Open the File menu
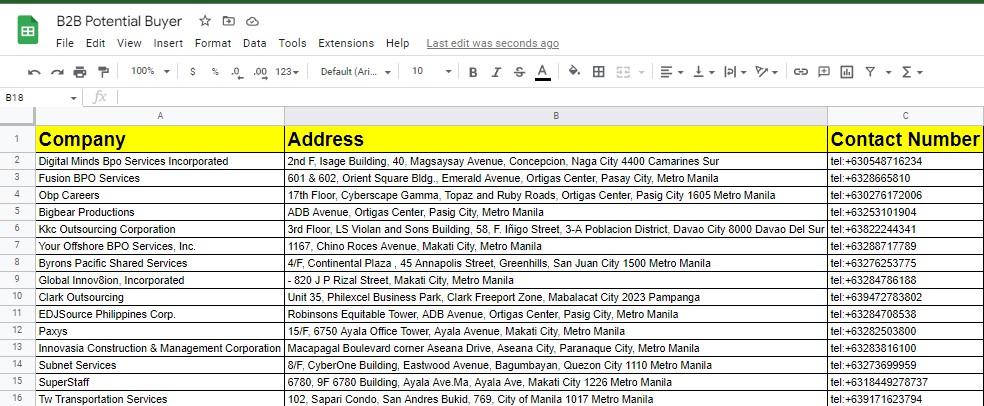This screenshot has height=406, width=984. click(65, 43)
